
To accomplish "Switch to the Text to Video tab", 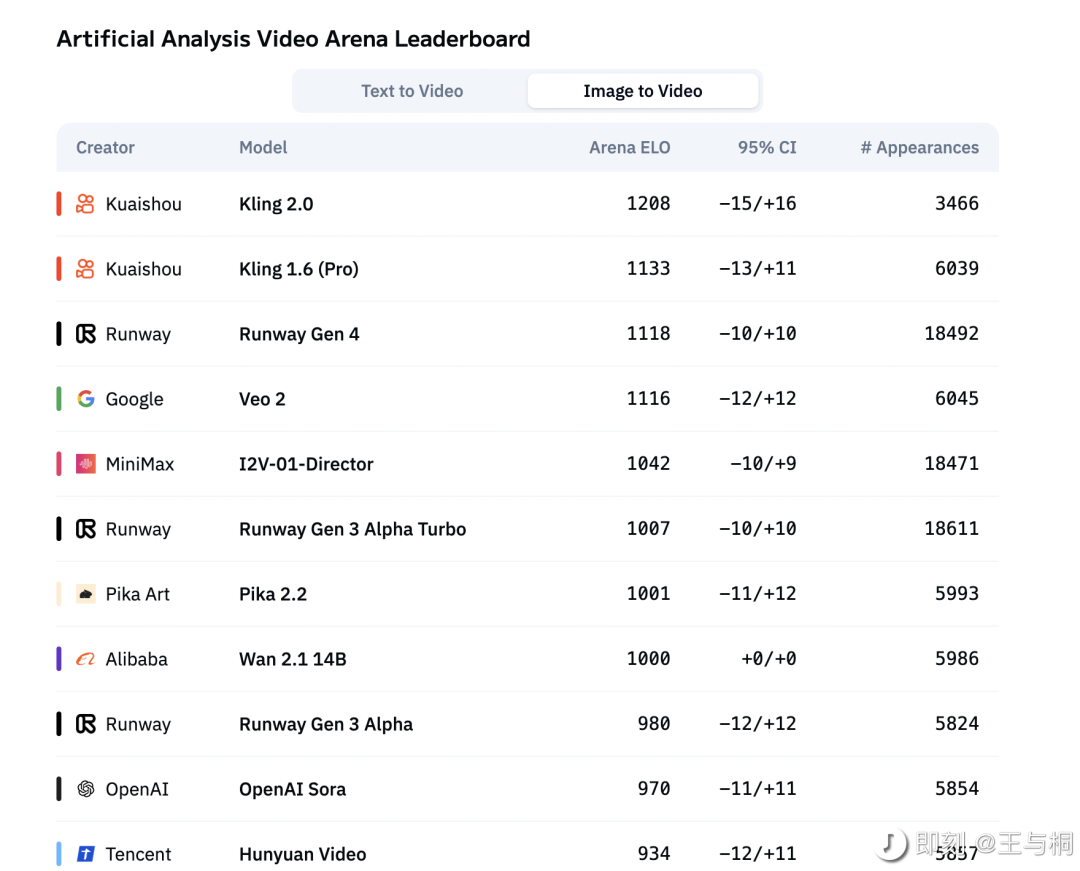I will pyautogui.click(x=412, y=91).
